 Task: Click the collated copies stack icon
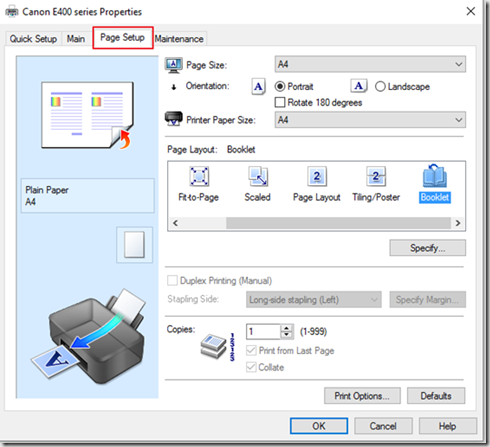[x=214, y=346]
